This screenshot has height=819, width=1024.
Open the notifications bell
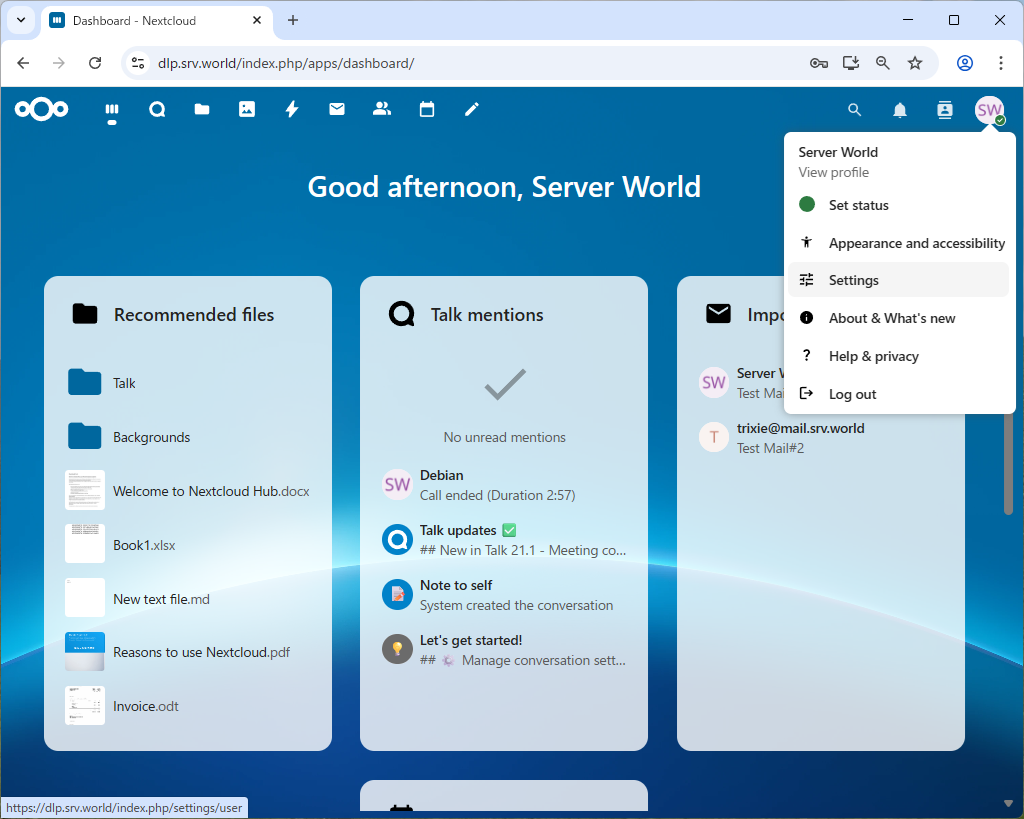[x=900, y=110]
